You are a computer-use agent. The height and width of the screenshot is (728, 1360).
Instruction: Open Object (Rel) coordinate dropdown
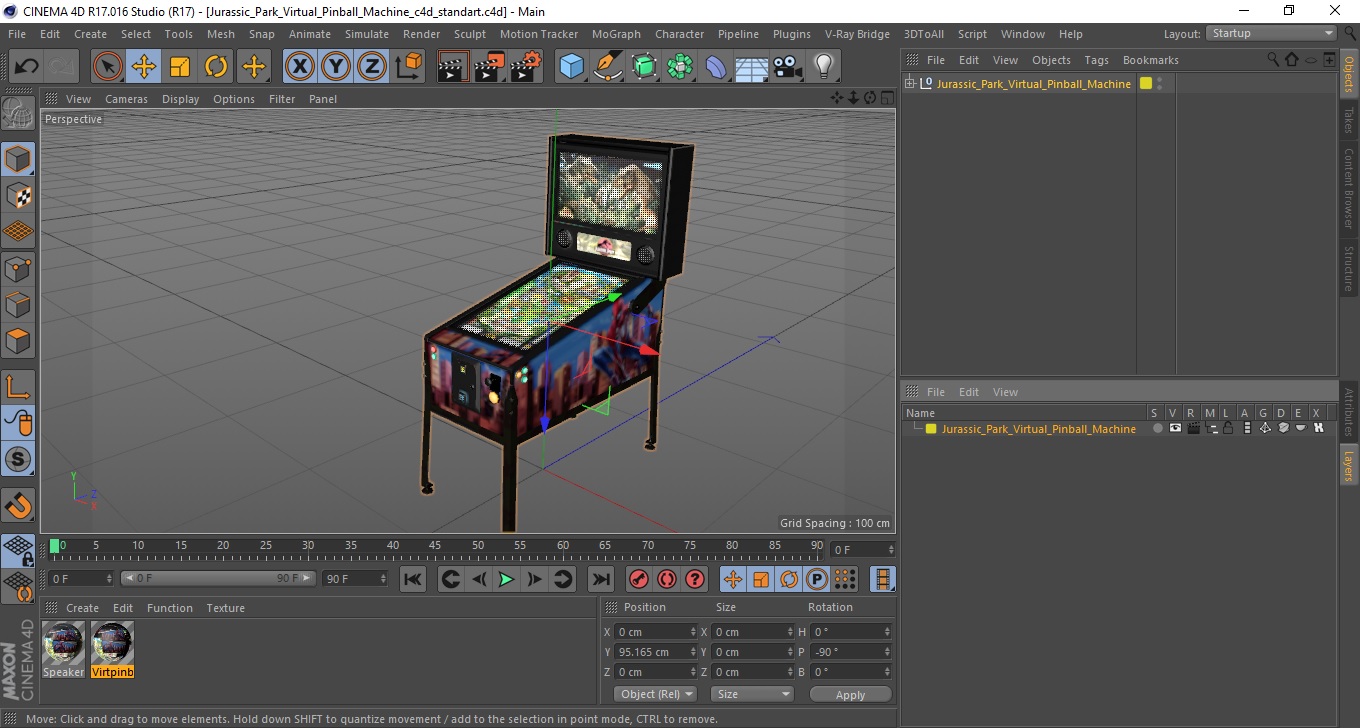tap(655, 694)
